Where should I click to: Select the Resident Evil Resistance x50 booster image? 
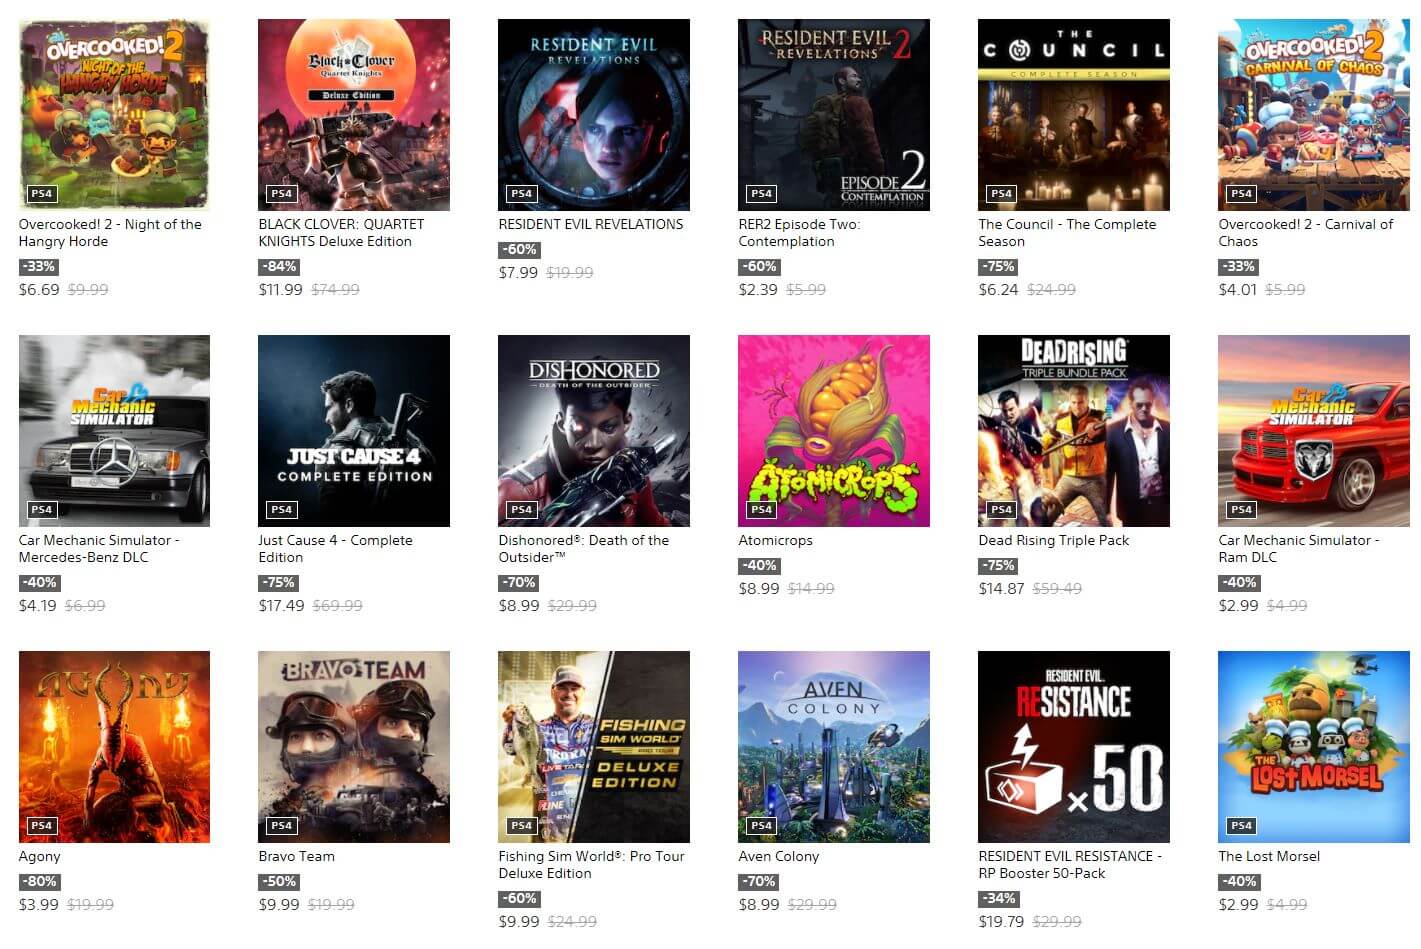(1074, 747)
